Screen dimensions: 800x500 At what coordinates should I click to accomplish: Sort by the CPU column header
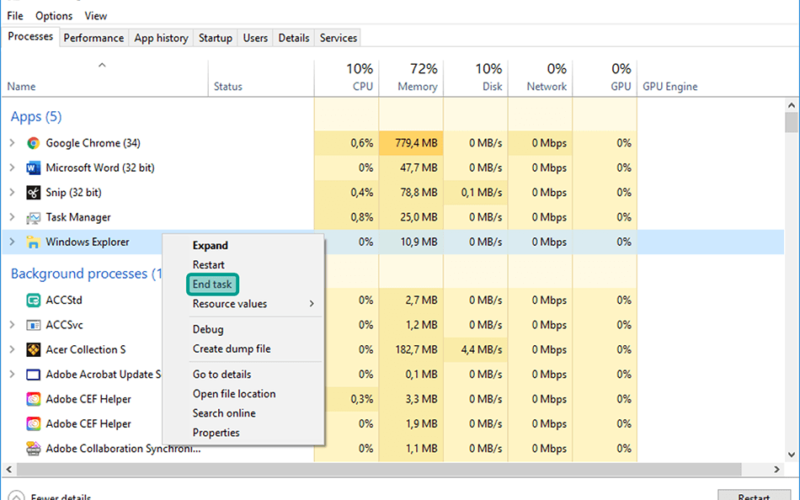pyautogui.click(x=347, y=78)
